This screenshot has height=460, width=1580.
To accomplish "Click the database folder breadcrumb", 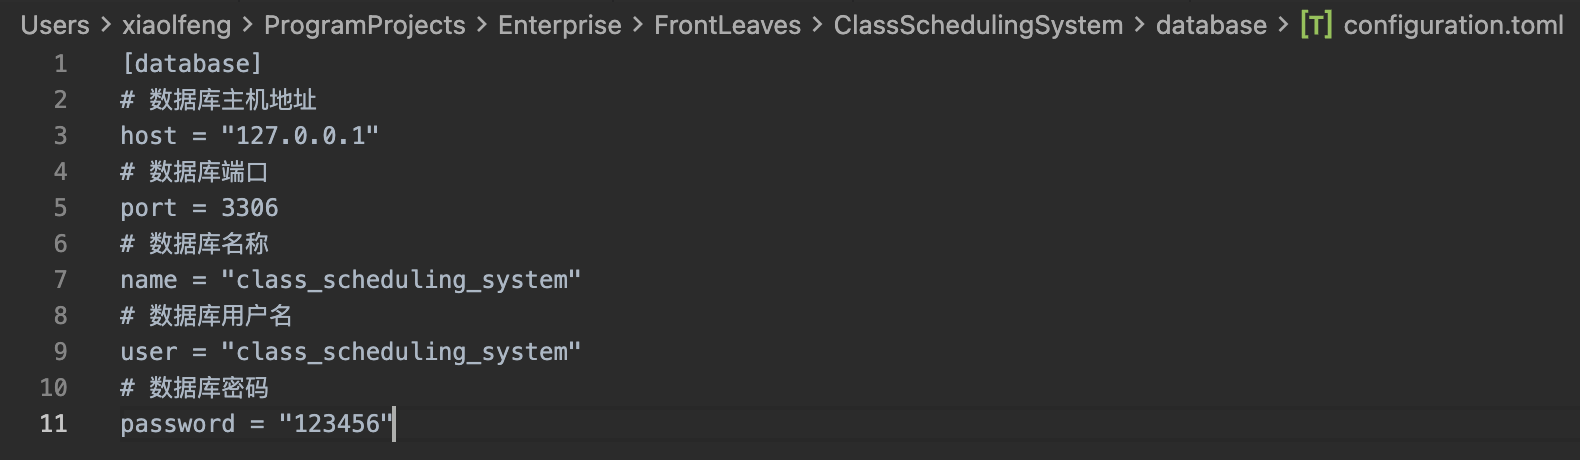I will click(x=1210, y=25).
